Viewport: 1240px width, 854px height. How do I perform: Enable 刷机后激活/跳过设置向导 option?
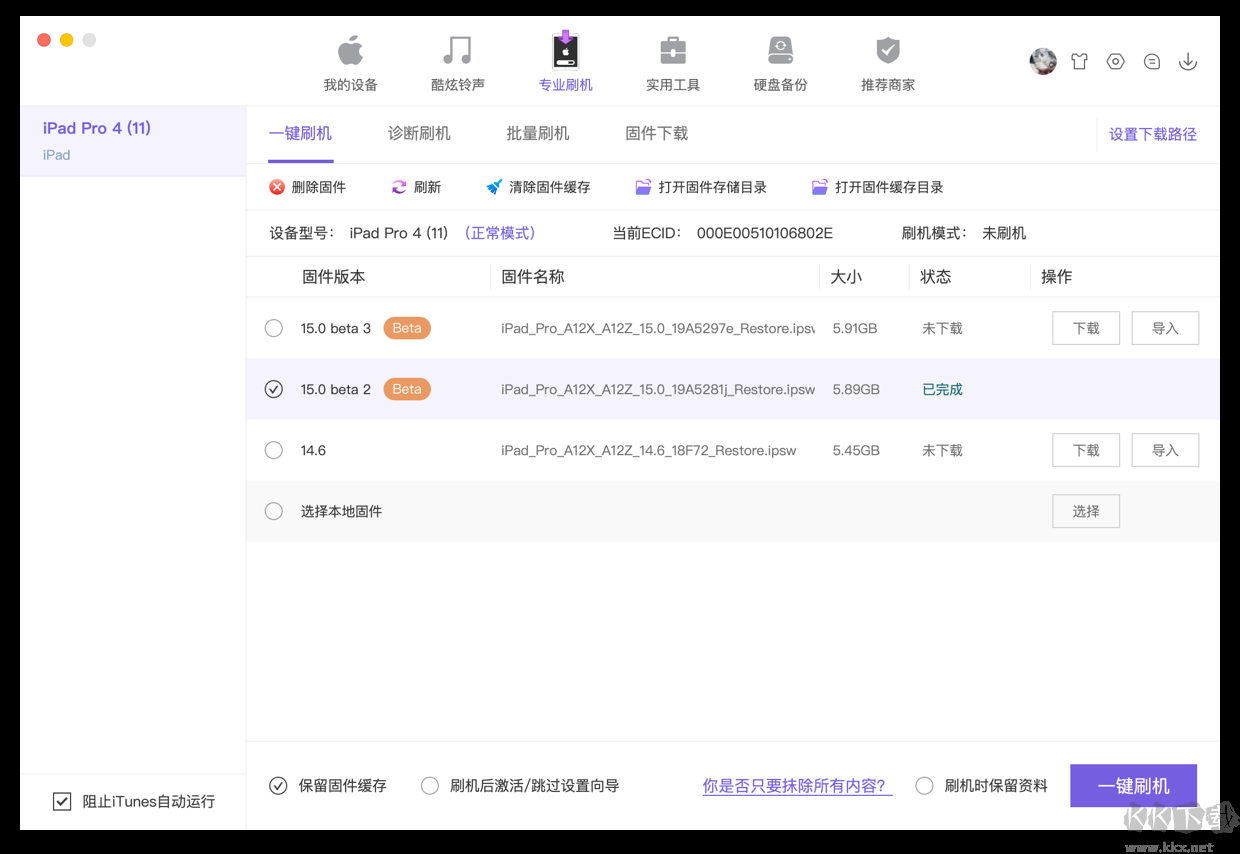click(430, 786)
